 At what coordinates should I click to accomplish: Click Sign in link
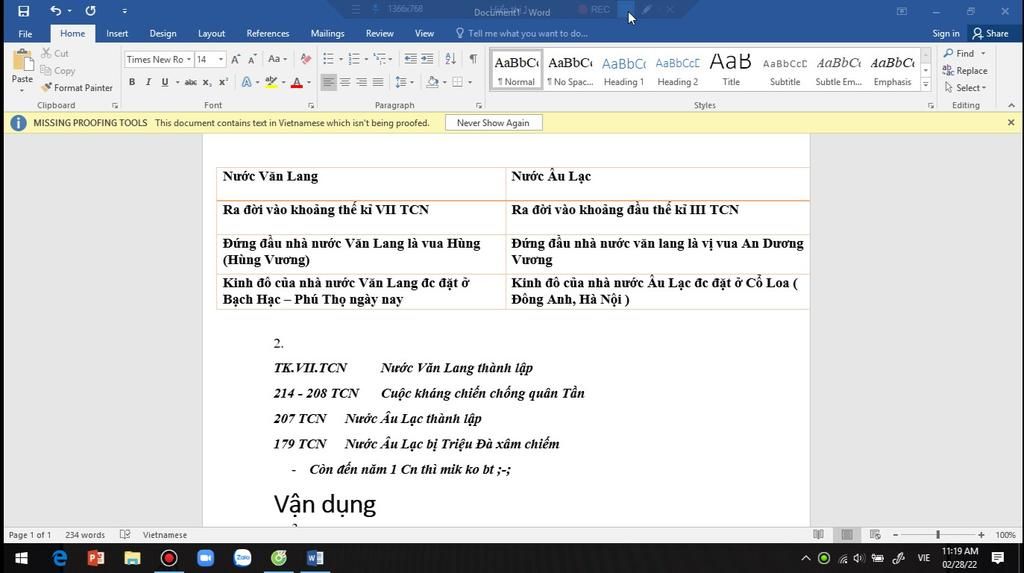pyautogui.click(x=946, y=33)
